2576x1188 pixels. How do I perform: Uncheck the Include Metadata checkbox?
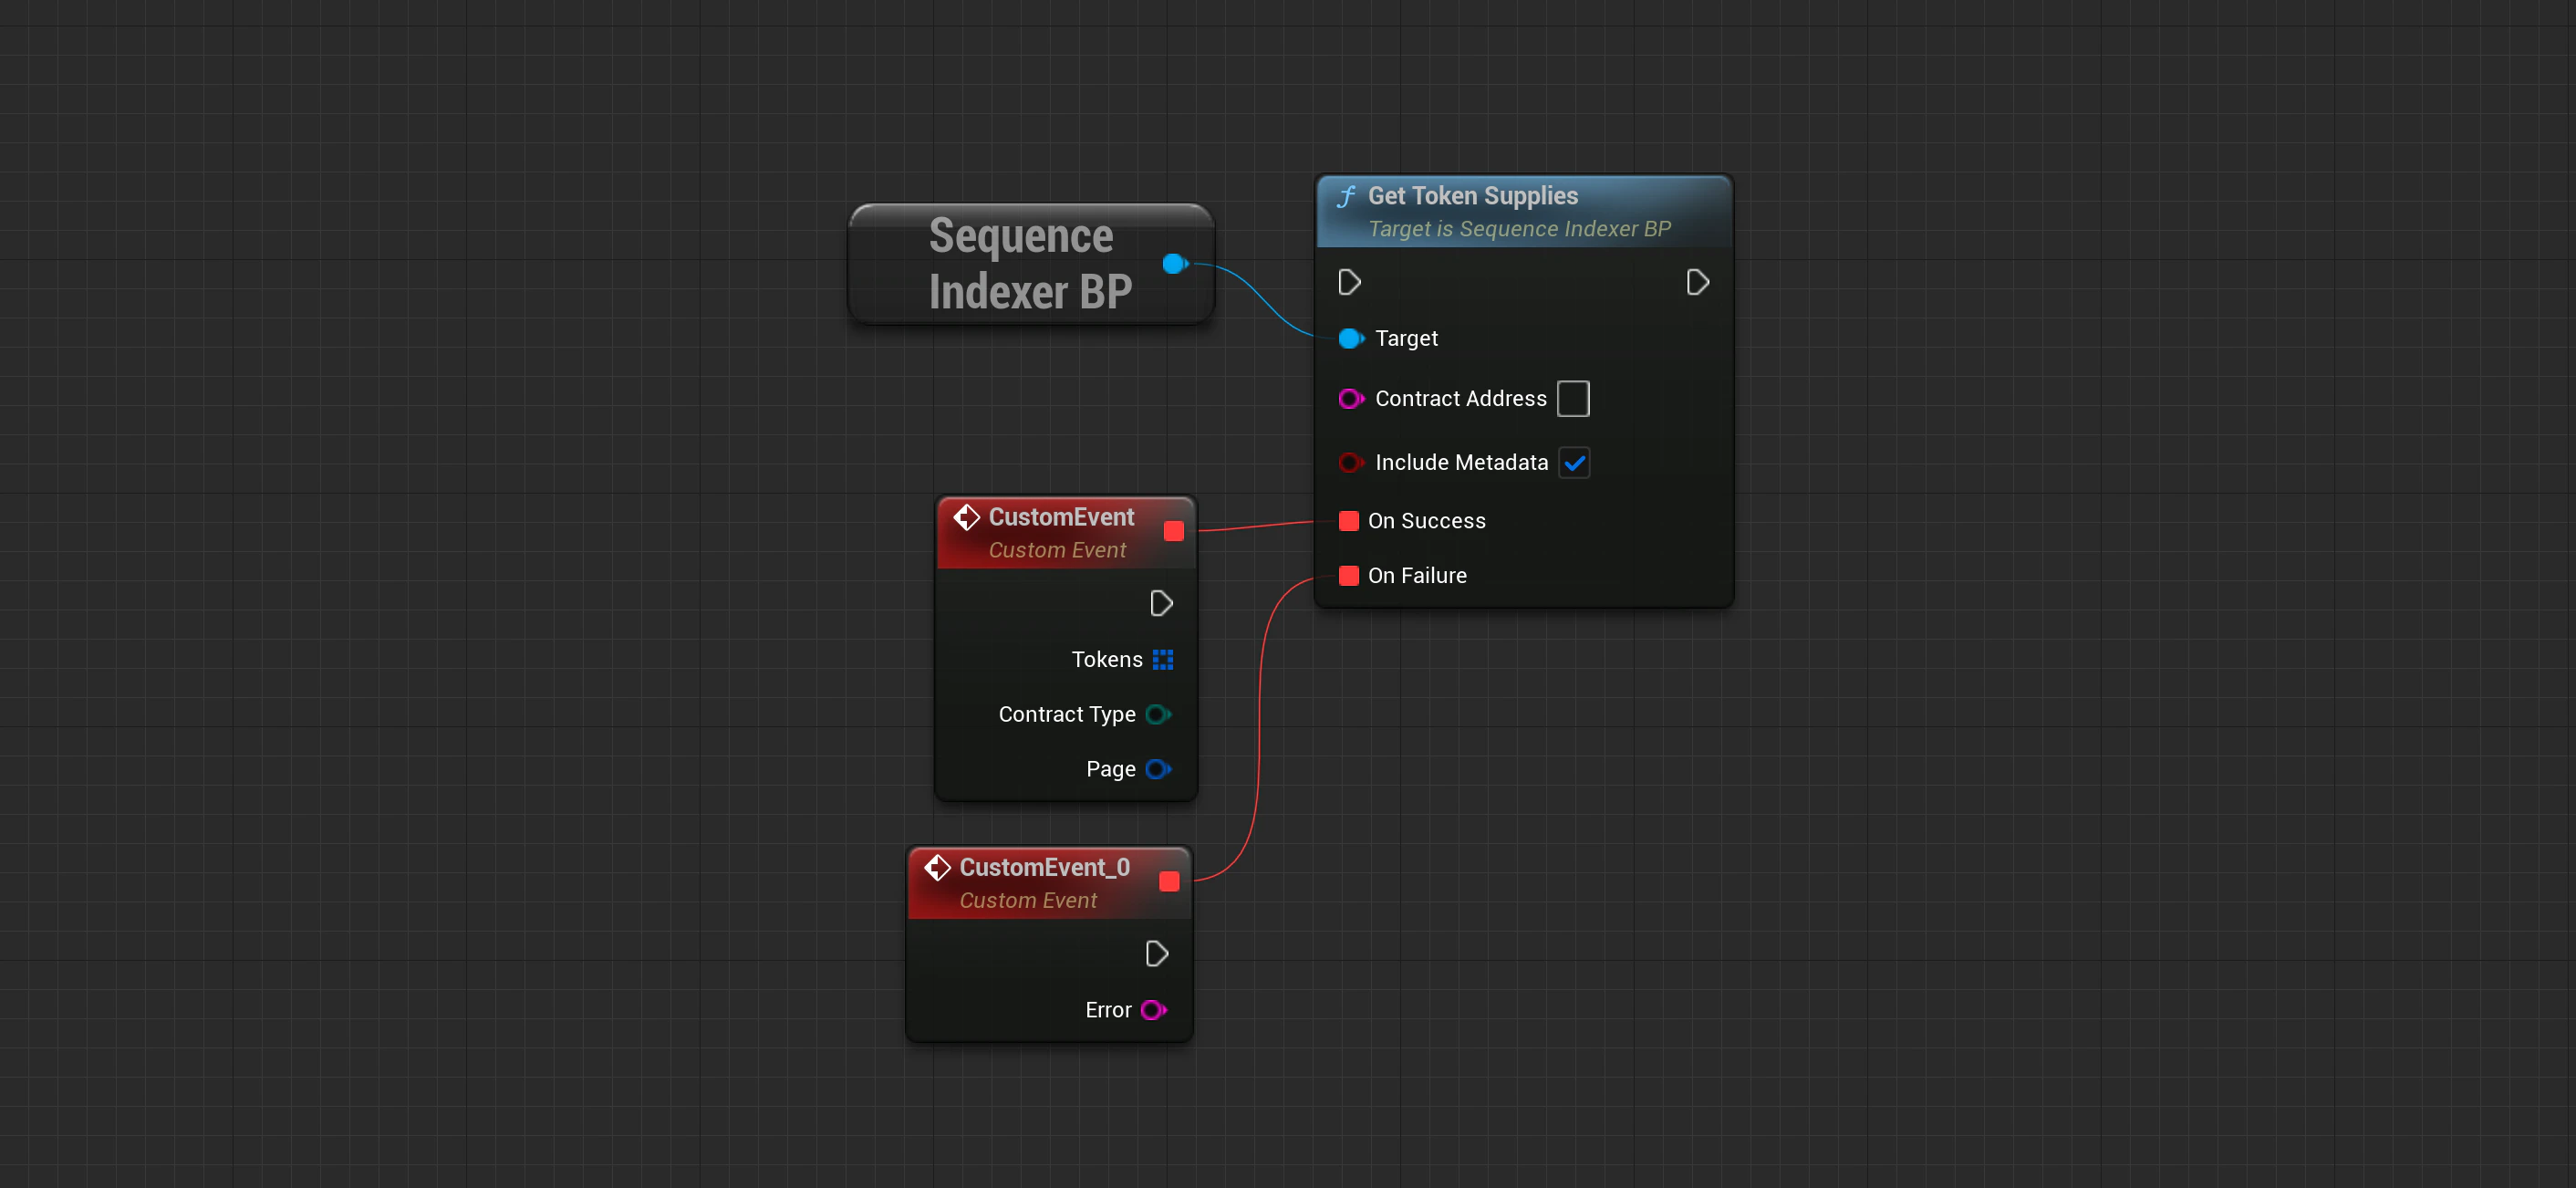tap(1574, 463)
